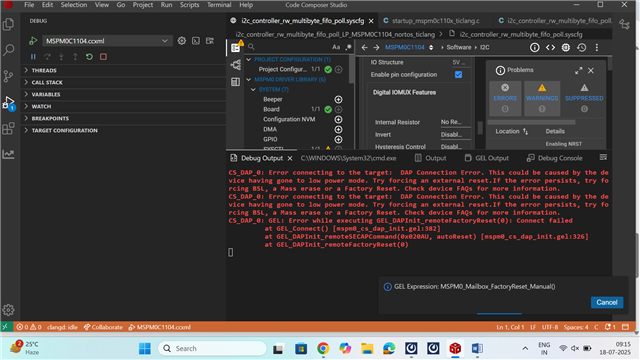Open the File menu
Image resolution: width=640 pixels, height=360 pixels.
tap(29, 5)
